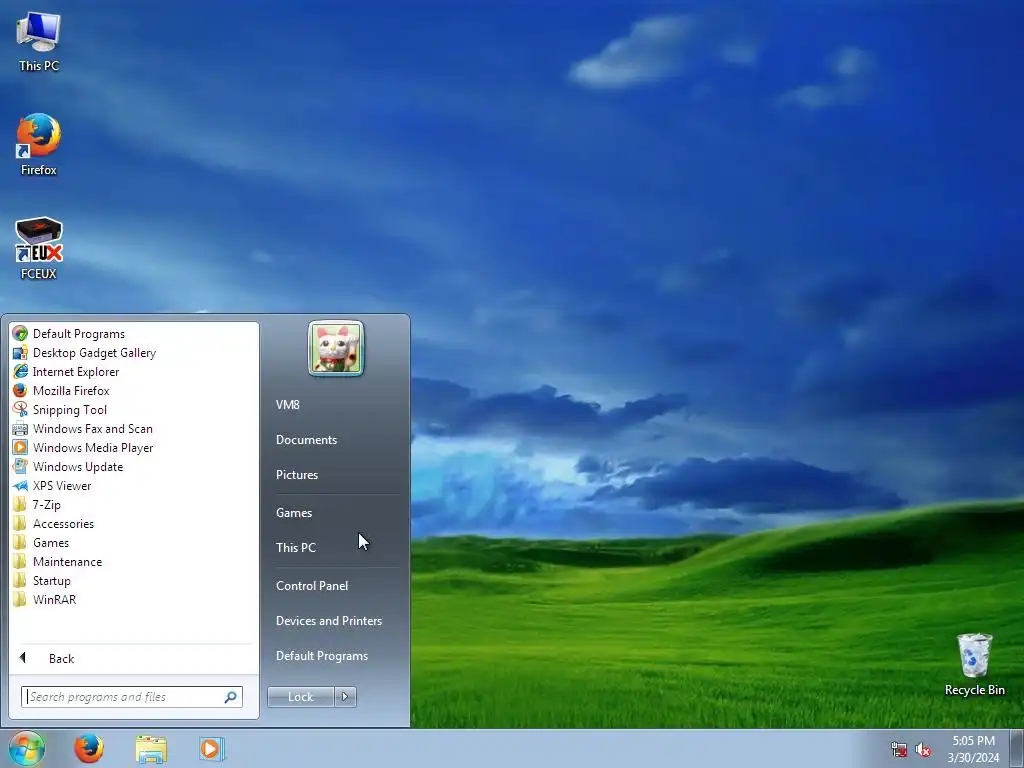Click the Desktop Gadget Gallery icon
1024x768 pixels.
(x=20, y=353)
